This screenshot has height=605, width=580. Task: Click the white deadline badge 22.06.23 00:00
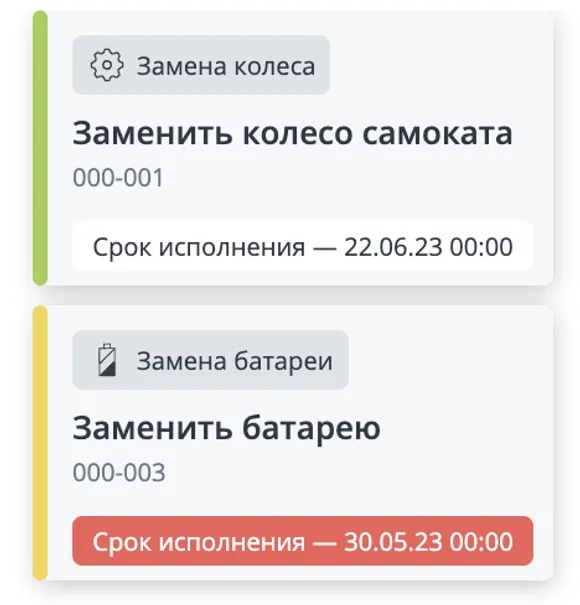(303, 246)
